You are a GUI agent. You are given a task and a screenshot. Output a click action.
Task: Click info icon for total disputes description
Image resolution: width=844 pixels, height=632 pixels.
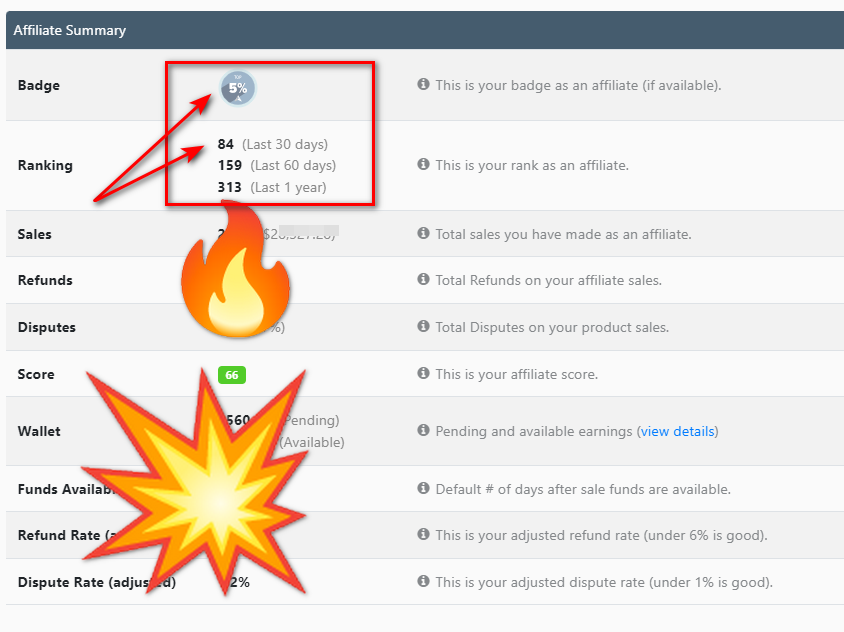424,327
